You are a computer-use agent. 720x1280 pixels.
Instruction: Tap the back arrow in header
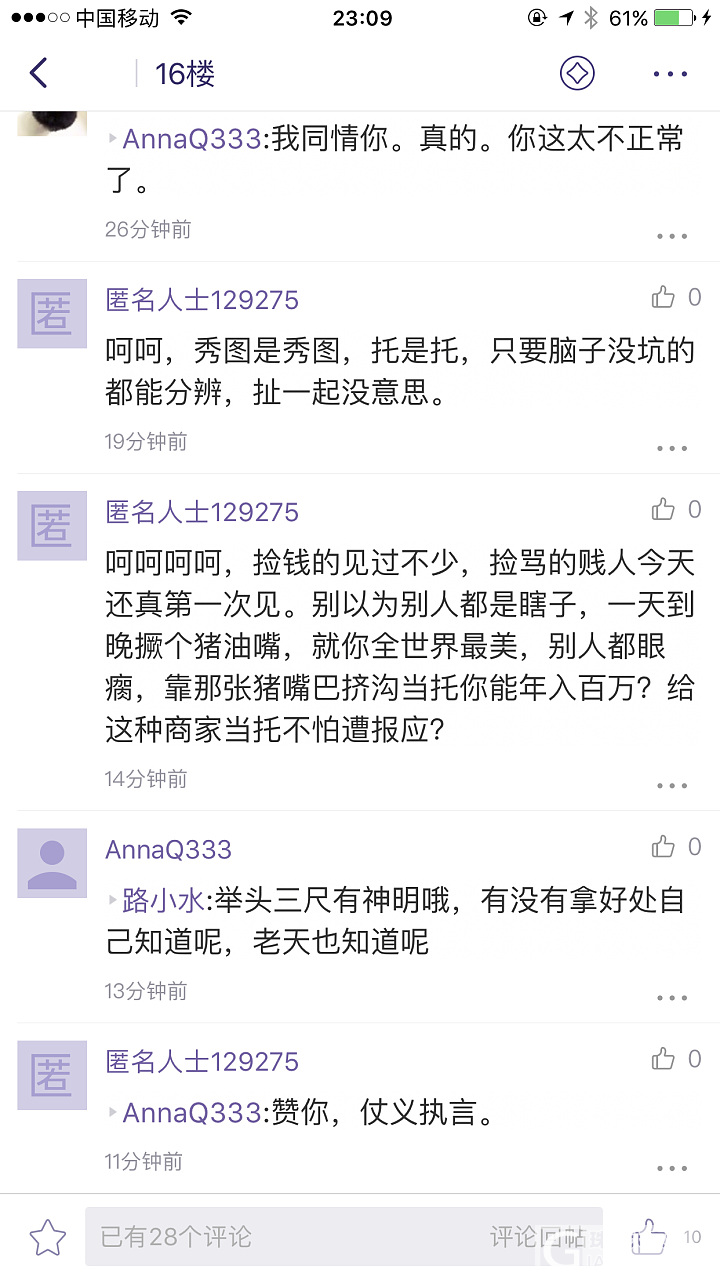[x=39, y=73]
